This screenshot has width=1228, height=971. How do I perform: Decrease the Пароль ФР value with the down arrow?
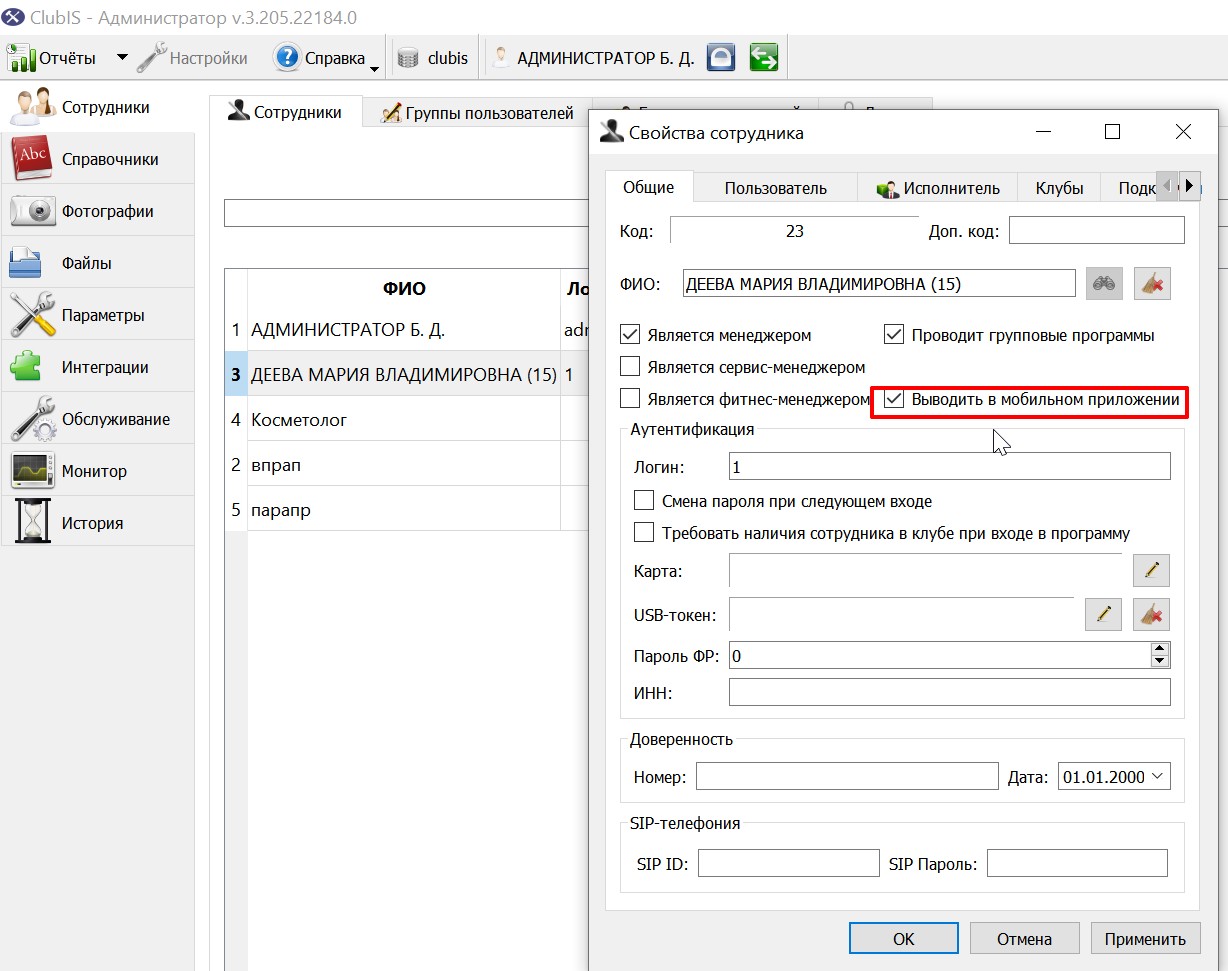pyautogui.click(x=1160, y=661)
